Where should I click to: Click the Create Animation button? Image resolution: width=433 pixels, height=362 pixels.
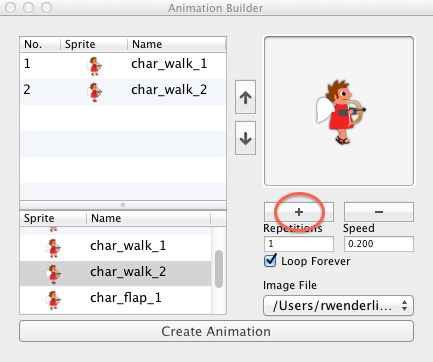(x=216, y=331)
